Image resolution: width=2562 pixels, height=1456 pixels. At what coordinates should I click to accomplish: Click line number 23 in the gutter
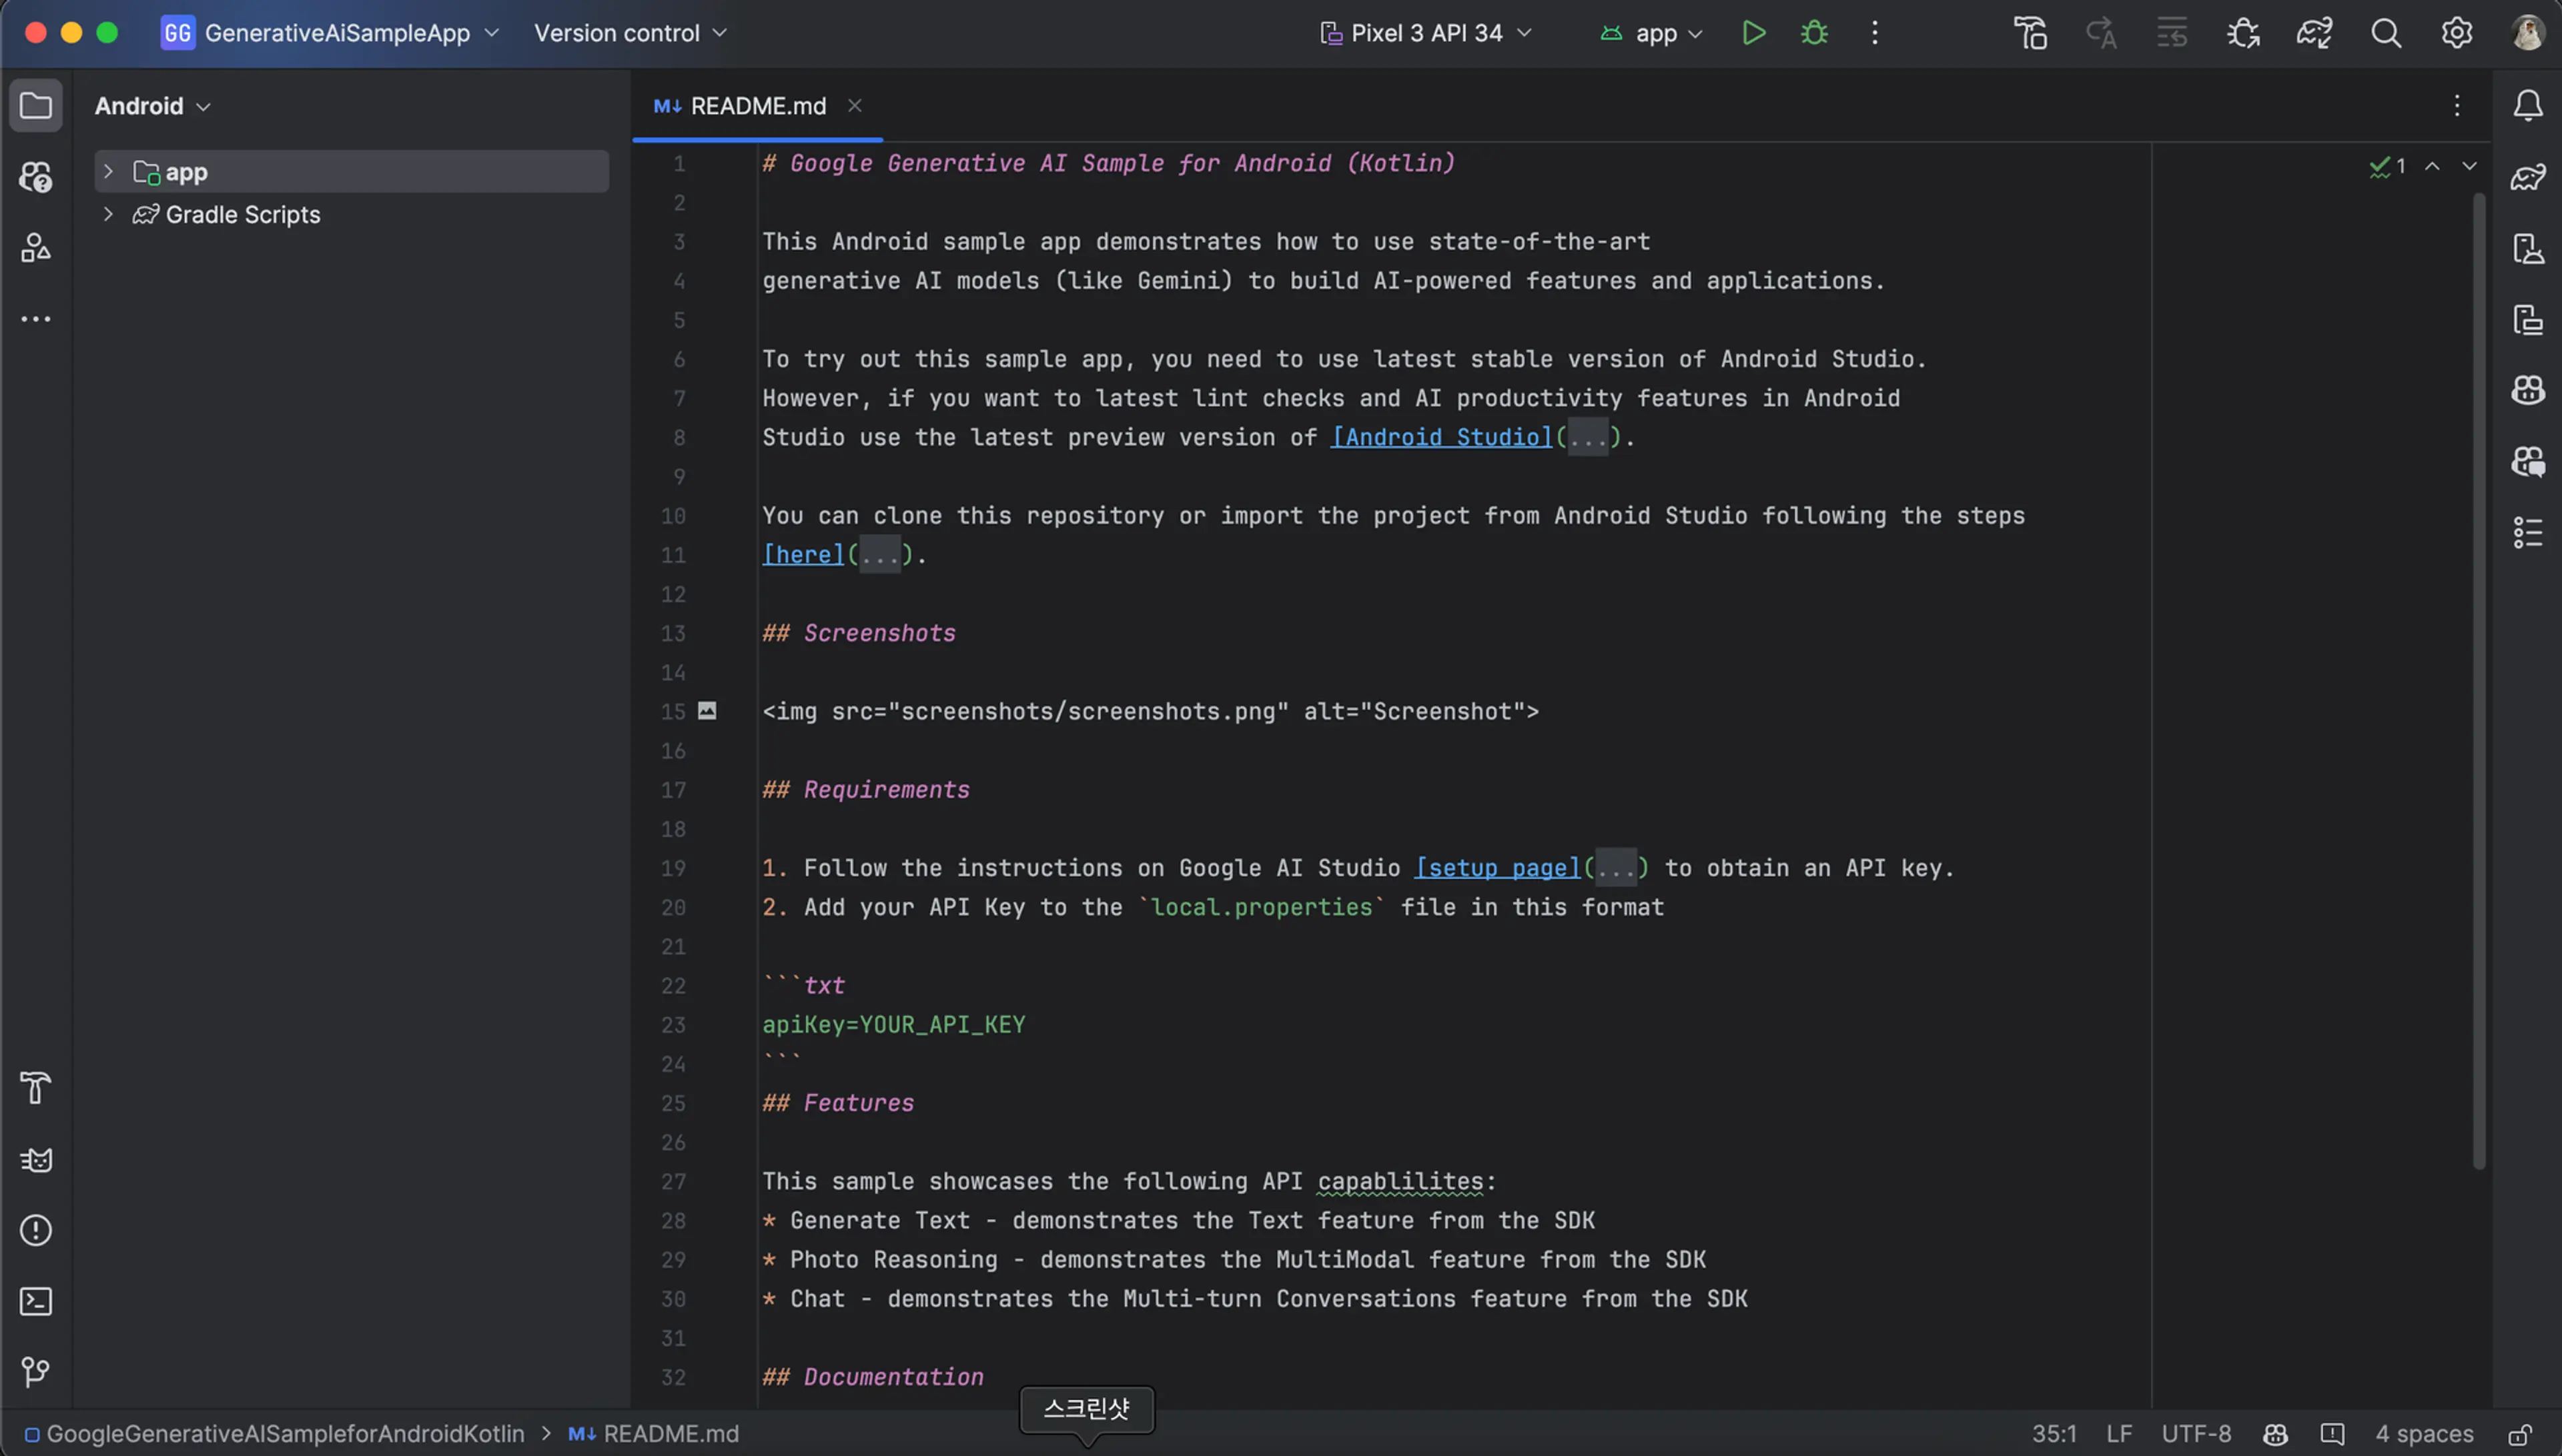coord(673,1025)
